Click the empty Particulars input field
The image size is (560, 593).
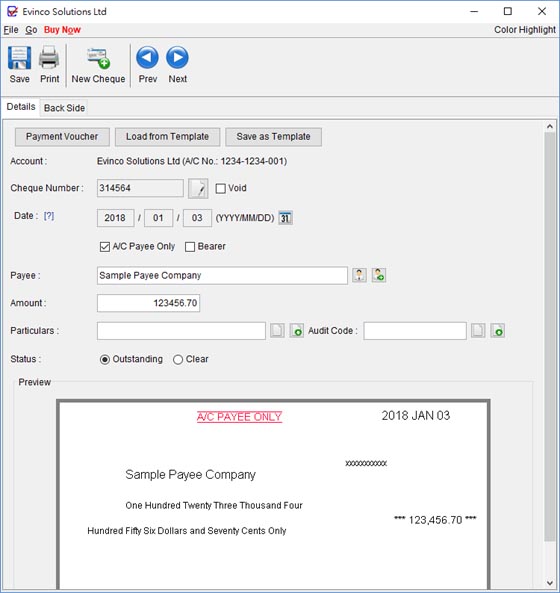coord(181,331)
